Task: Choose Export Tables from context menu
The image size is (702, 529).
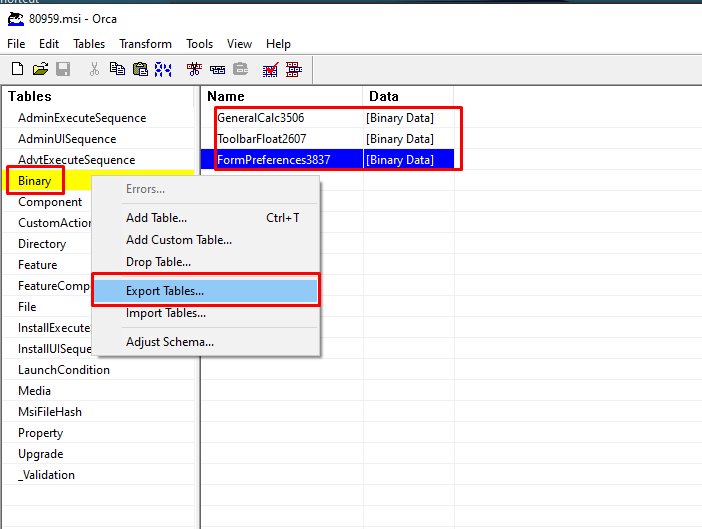Action: click(206, 291)
